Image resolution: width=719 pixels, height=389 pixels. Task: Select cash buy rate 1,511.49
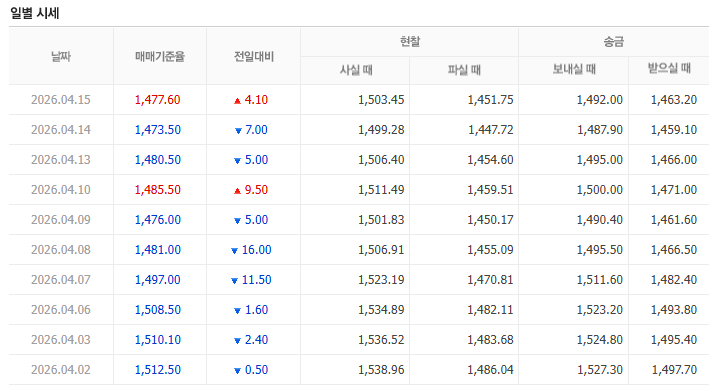(381, 189)
